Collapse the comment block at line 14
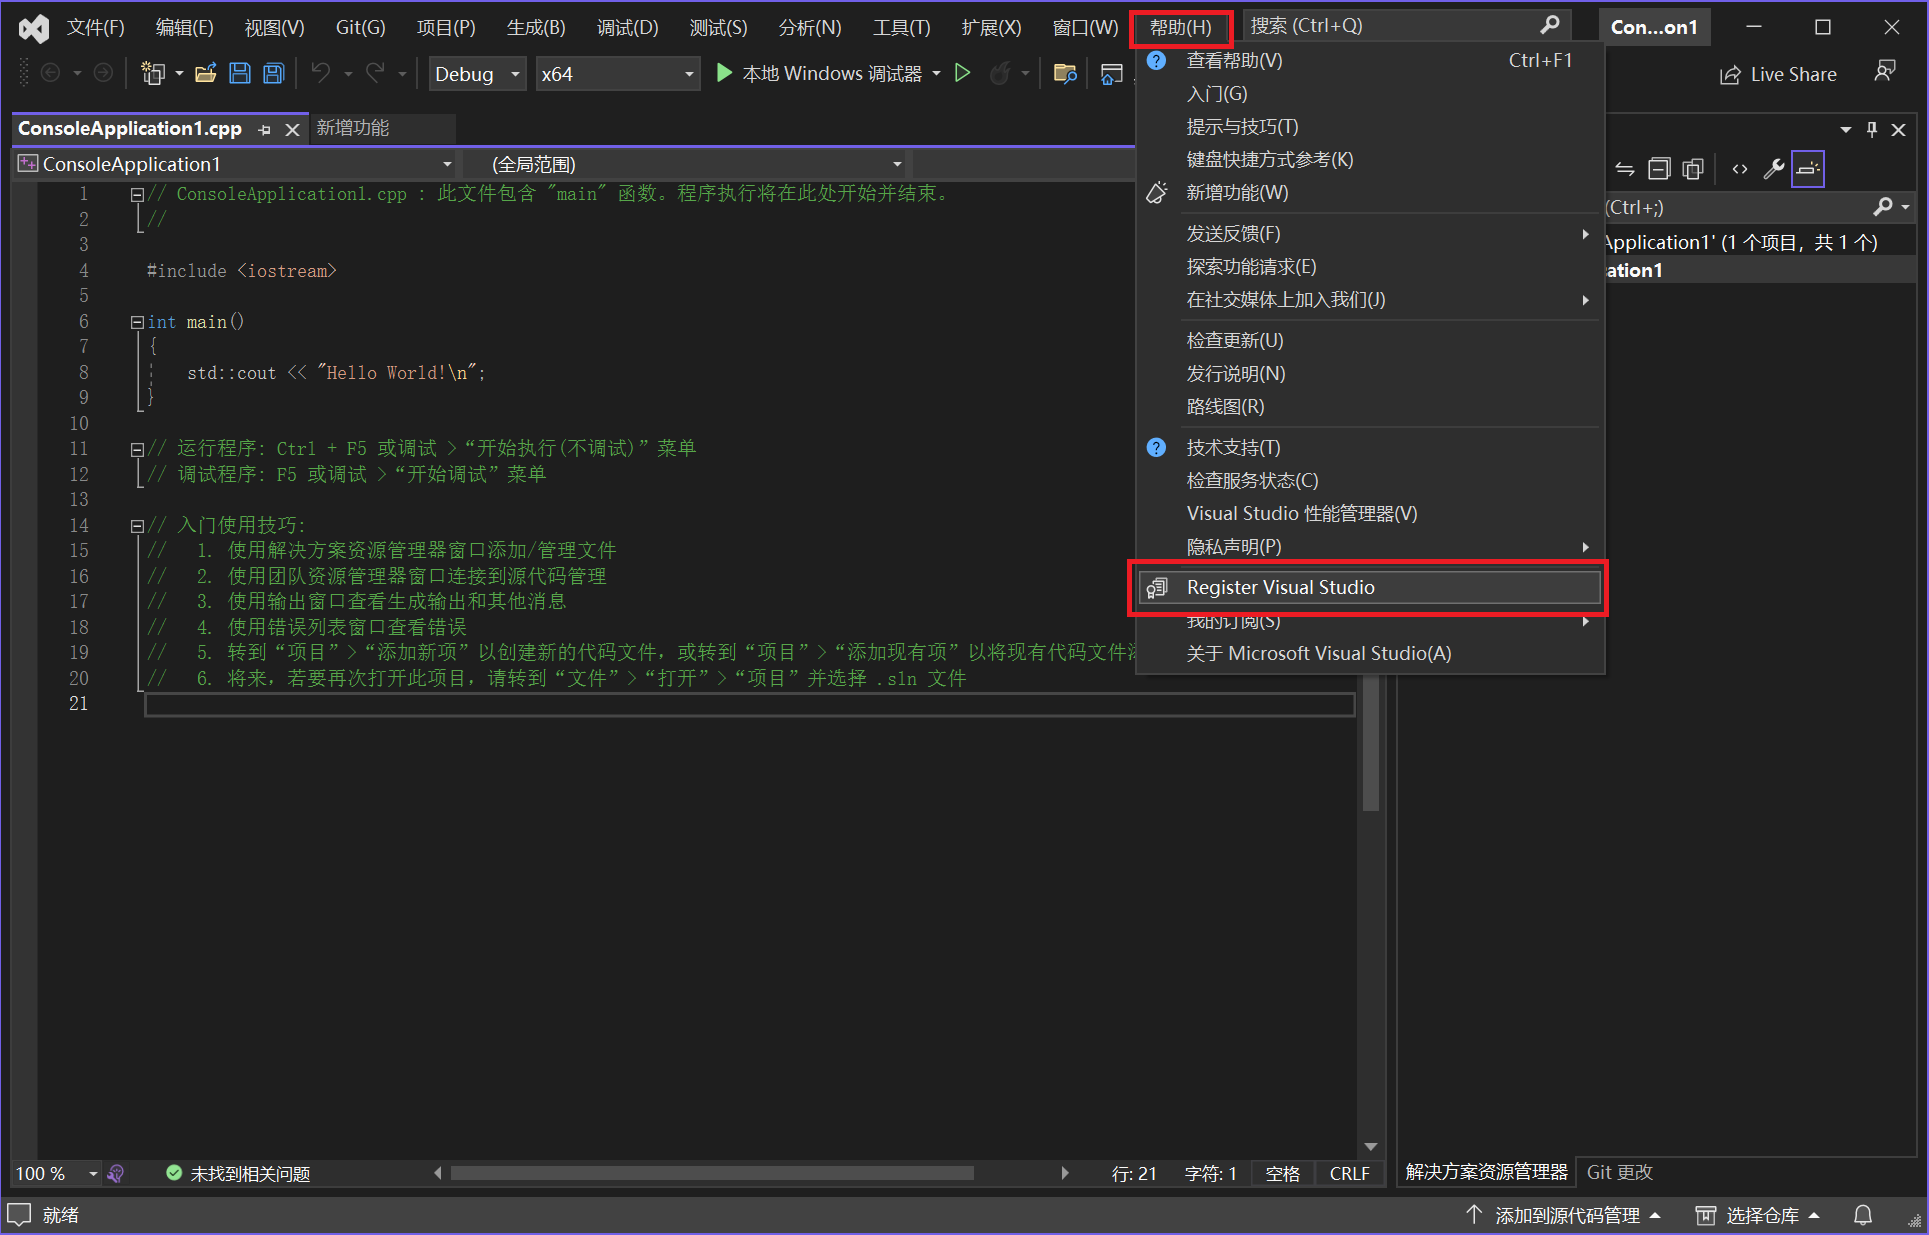The width and height of the screenshot is (1929, 1235). (x=137, y=526)
